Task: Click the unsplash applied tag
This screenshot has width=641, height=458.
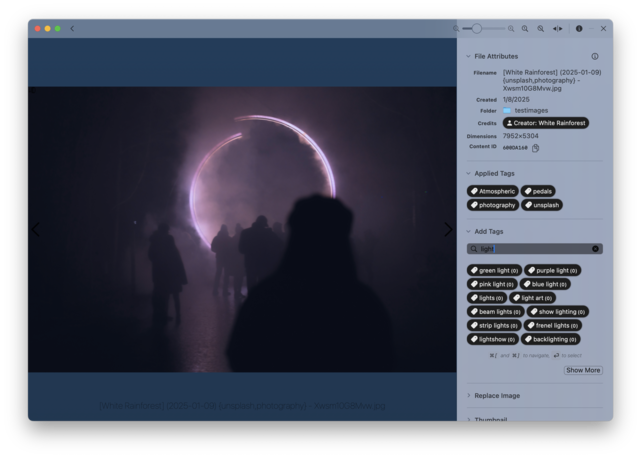Action: [542, 205]
